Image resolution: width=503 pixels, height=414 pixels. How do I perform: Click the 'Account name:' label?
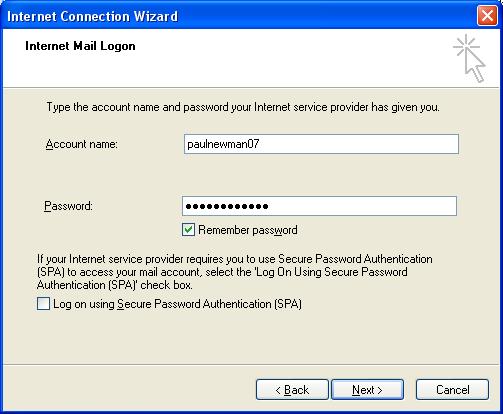point(82,144)
